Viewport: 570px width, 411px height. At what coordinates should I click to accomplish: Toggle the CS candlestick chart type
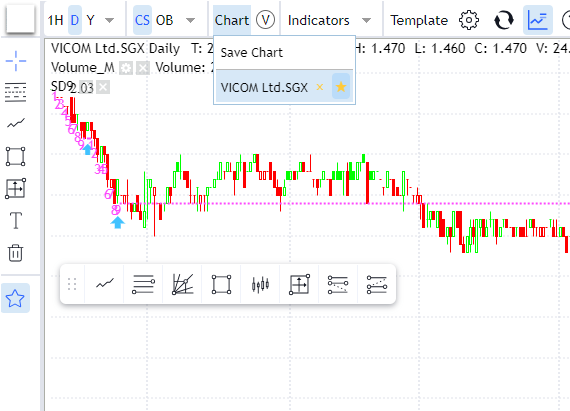pos(142,20)
